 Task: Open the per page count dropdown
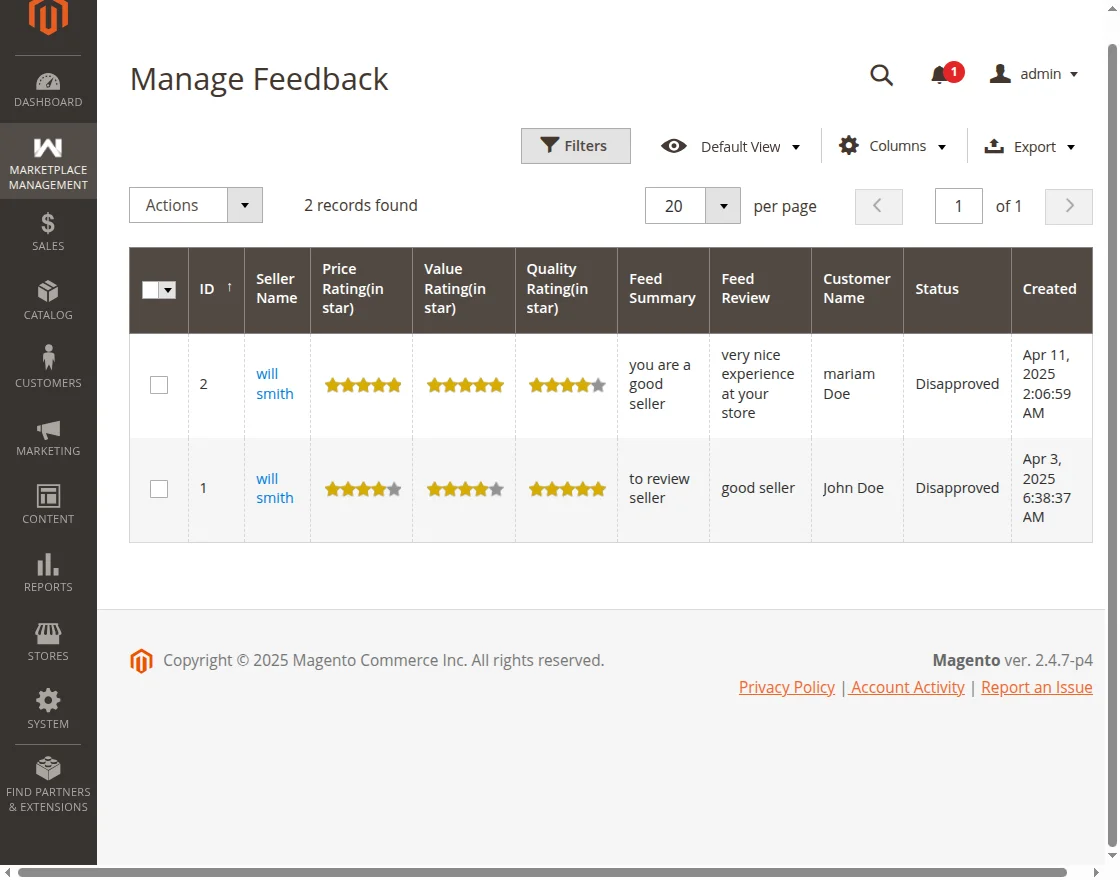coord(723,206)
